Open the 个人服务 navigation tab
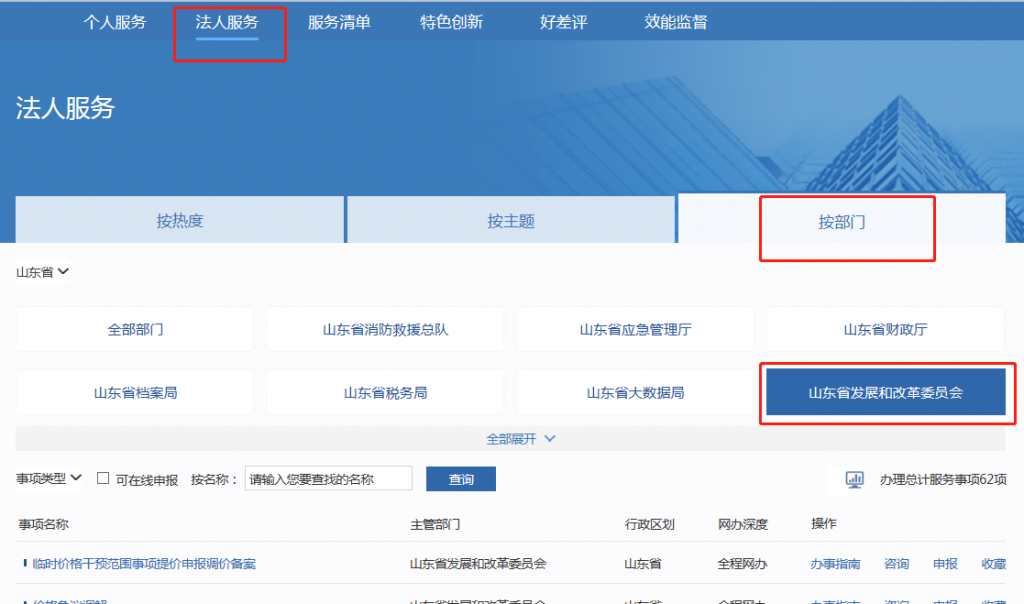The width and height of the screenshot is (1024, 604). click(115, 22)
